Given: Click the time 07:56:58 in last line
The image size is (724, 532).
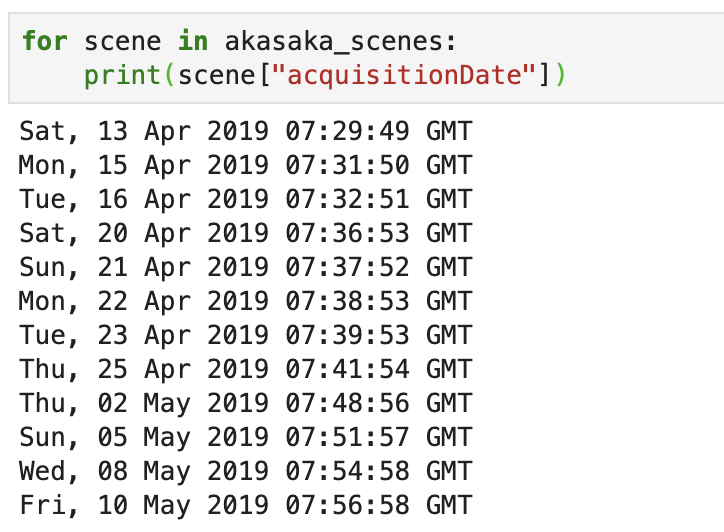Looking at the screenshot, I should 347,505.
